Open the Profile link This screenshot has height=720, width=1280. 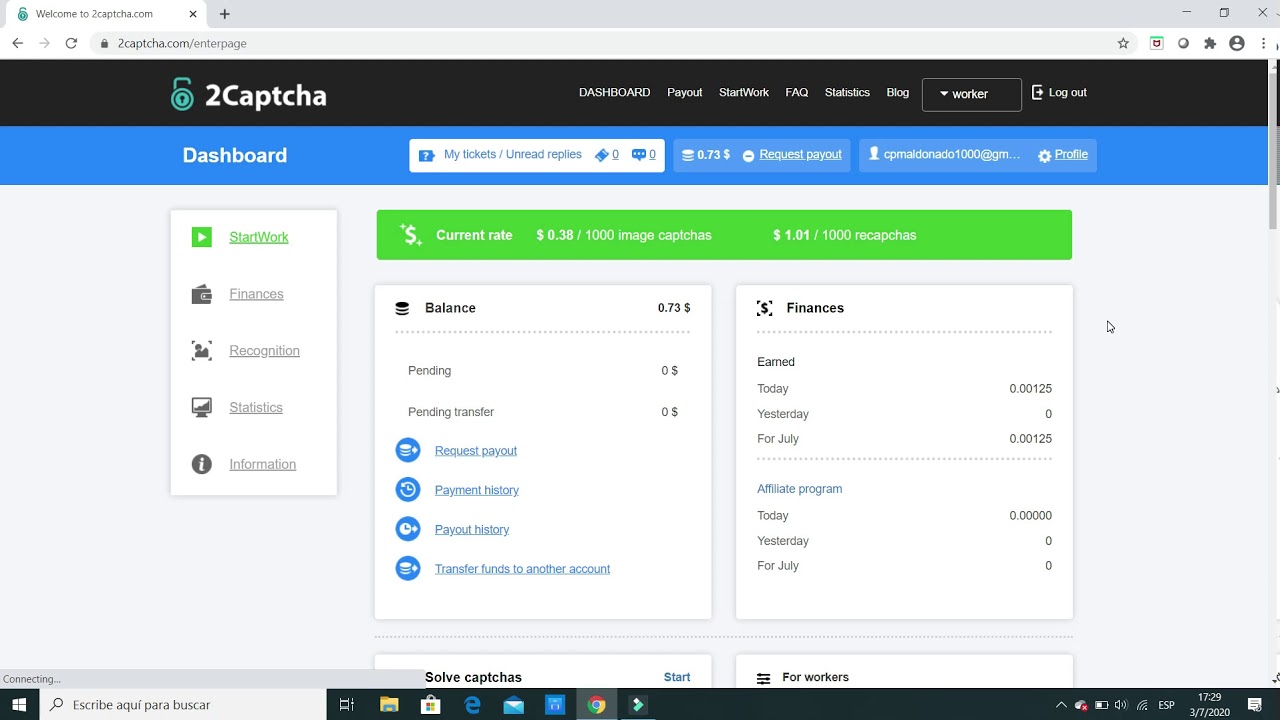pos(1071,154)
